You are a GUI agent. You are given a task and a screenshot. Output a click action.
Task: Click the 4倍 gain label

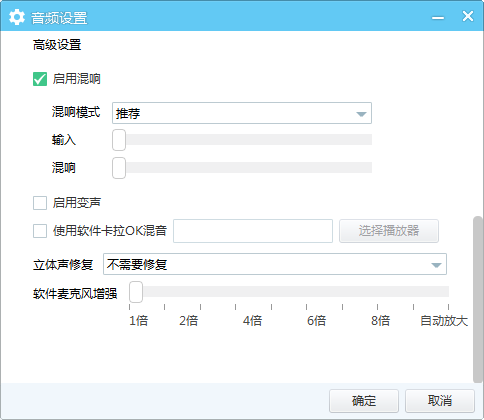pos(252,321)
